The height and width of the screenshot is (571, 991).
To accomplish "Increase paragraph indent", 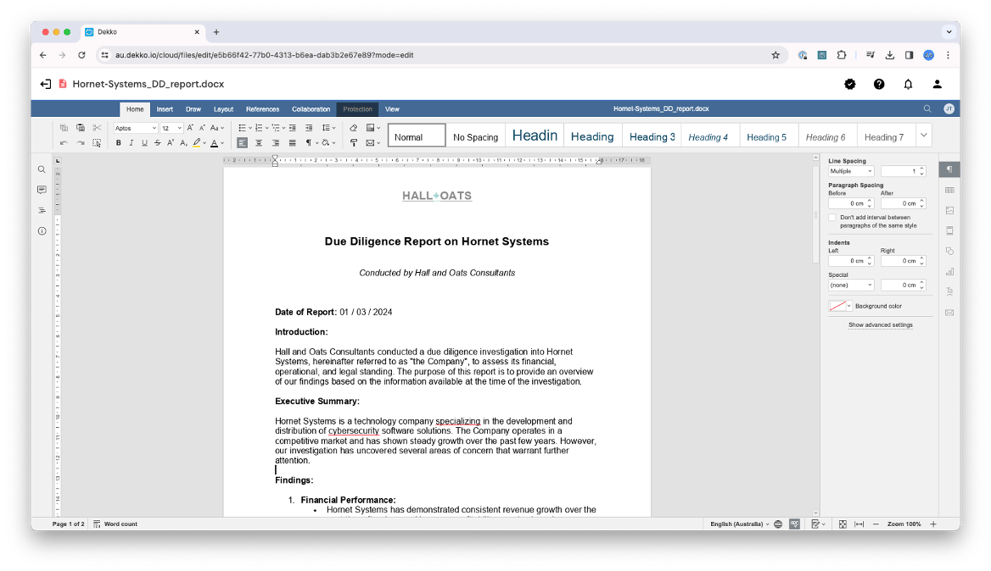I will pyautogui.click(x=308, y=128).
